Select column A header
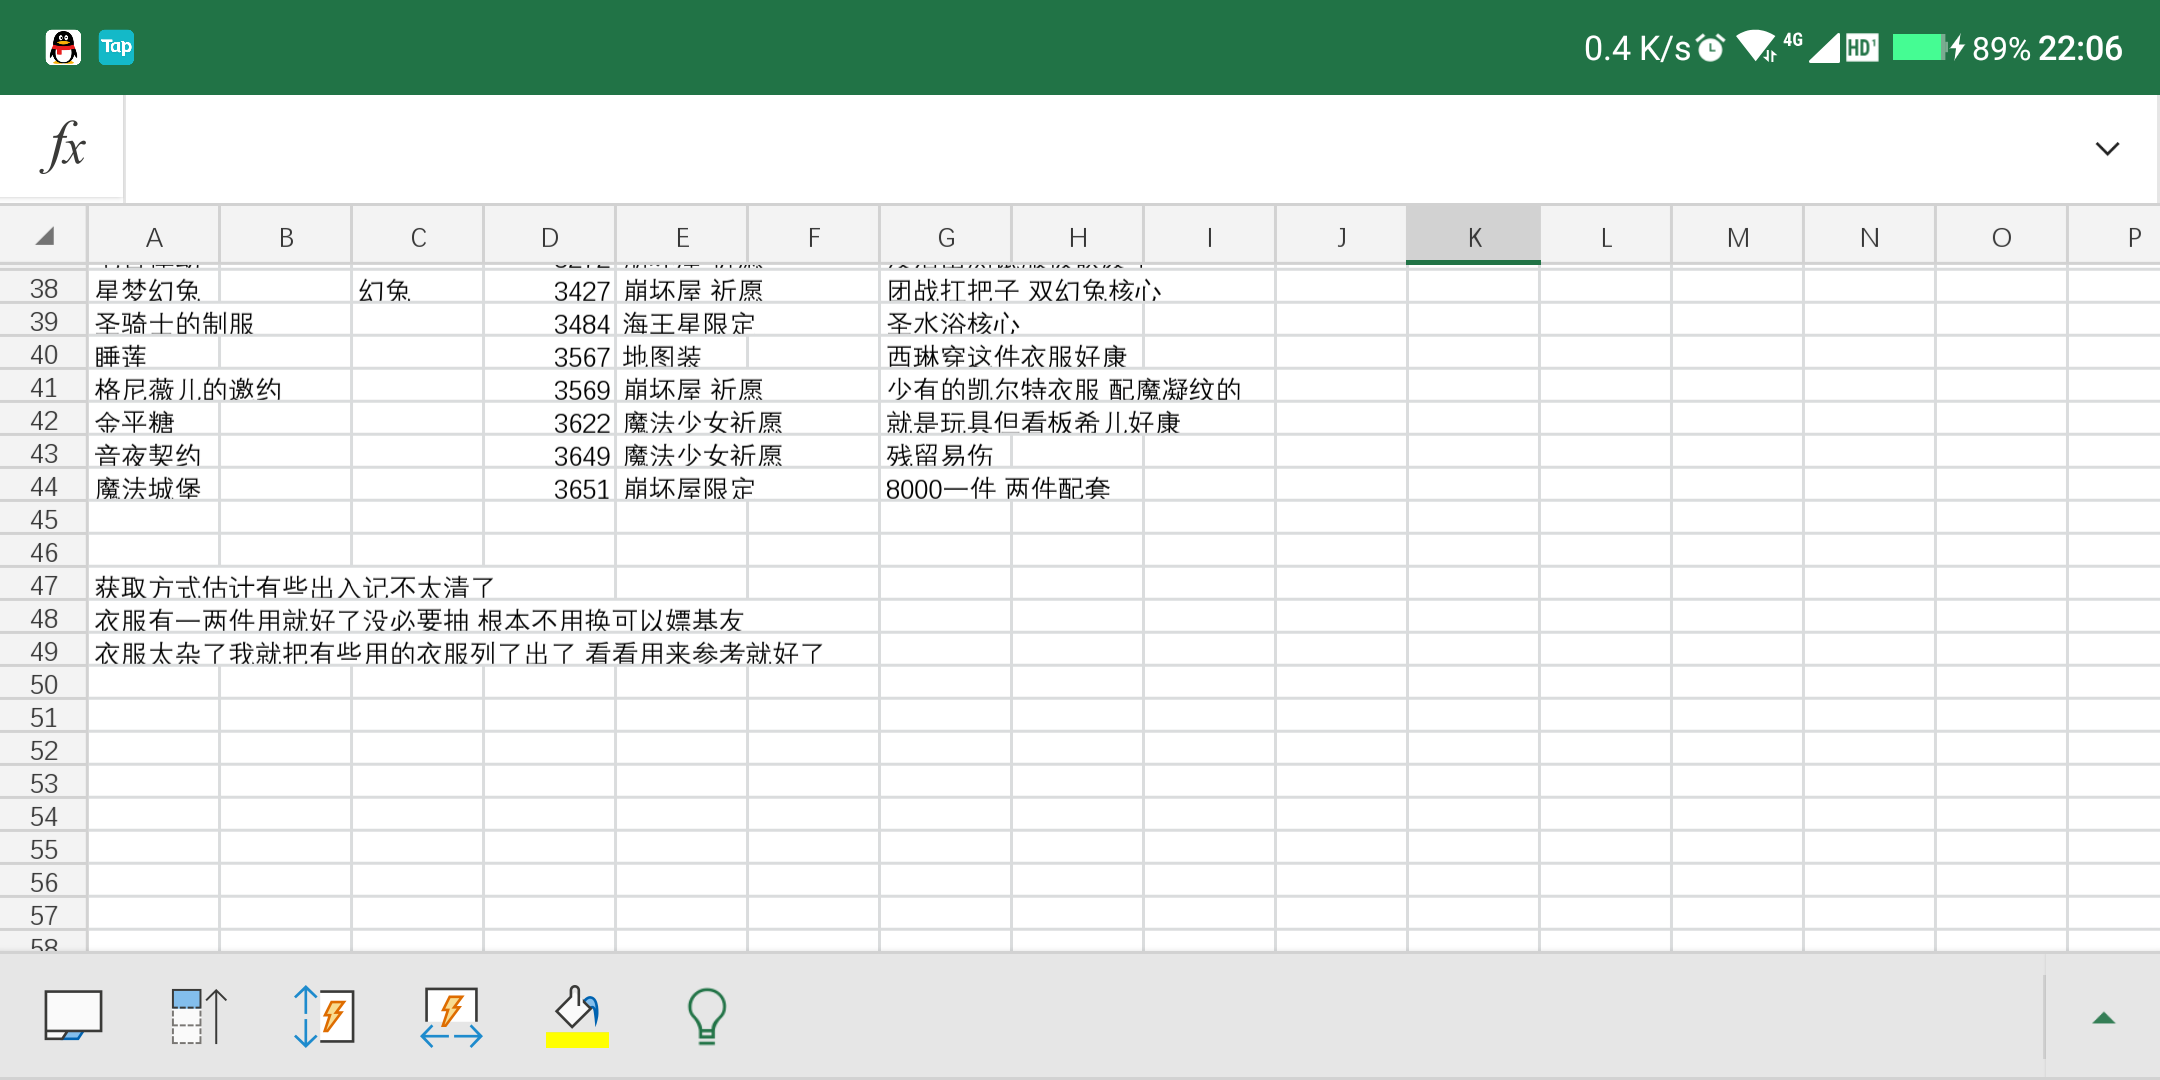This screenshot has height=1080, width=2160. tap(154, 236)
